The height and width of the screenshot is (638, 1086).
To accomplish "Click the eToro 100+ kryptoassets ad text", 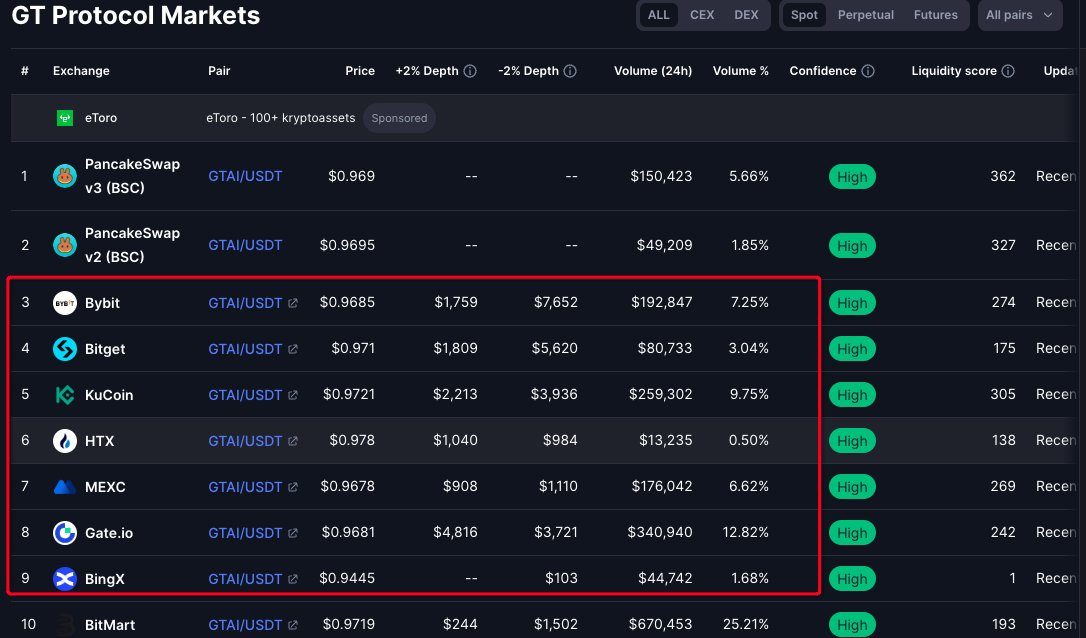I will click(x=281, y=118).
